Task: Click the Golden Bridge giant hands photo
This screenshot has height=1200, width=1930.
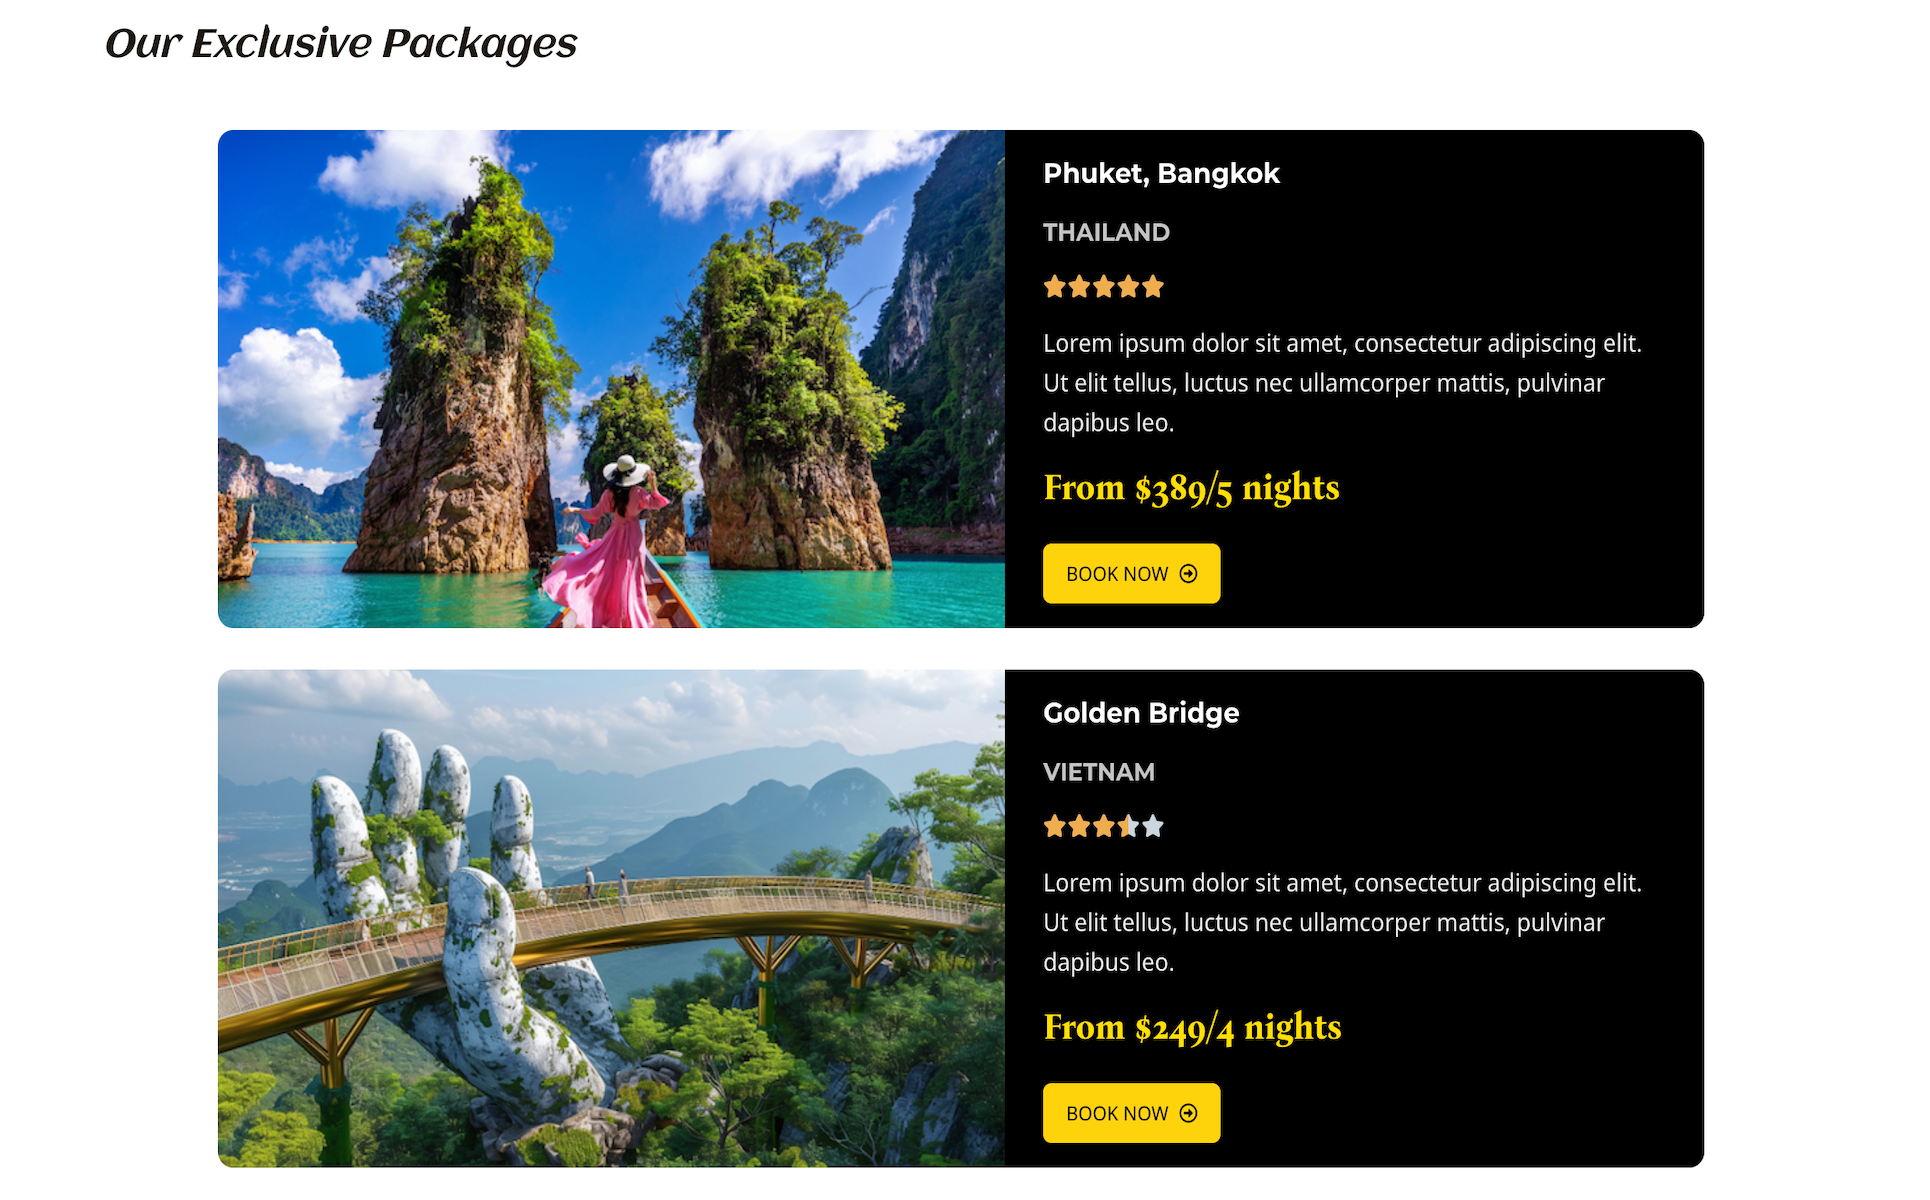Action: click(611, 918)
